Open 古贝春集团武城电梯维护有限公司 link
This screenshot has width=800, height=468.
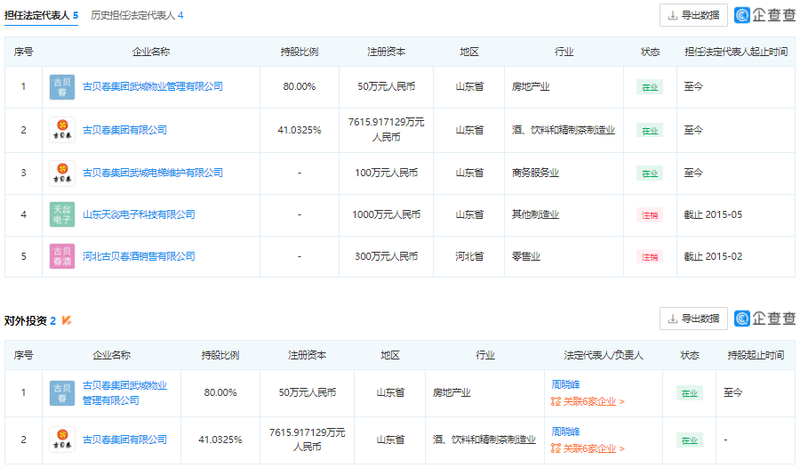153,173
